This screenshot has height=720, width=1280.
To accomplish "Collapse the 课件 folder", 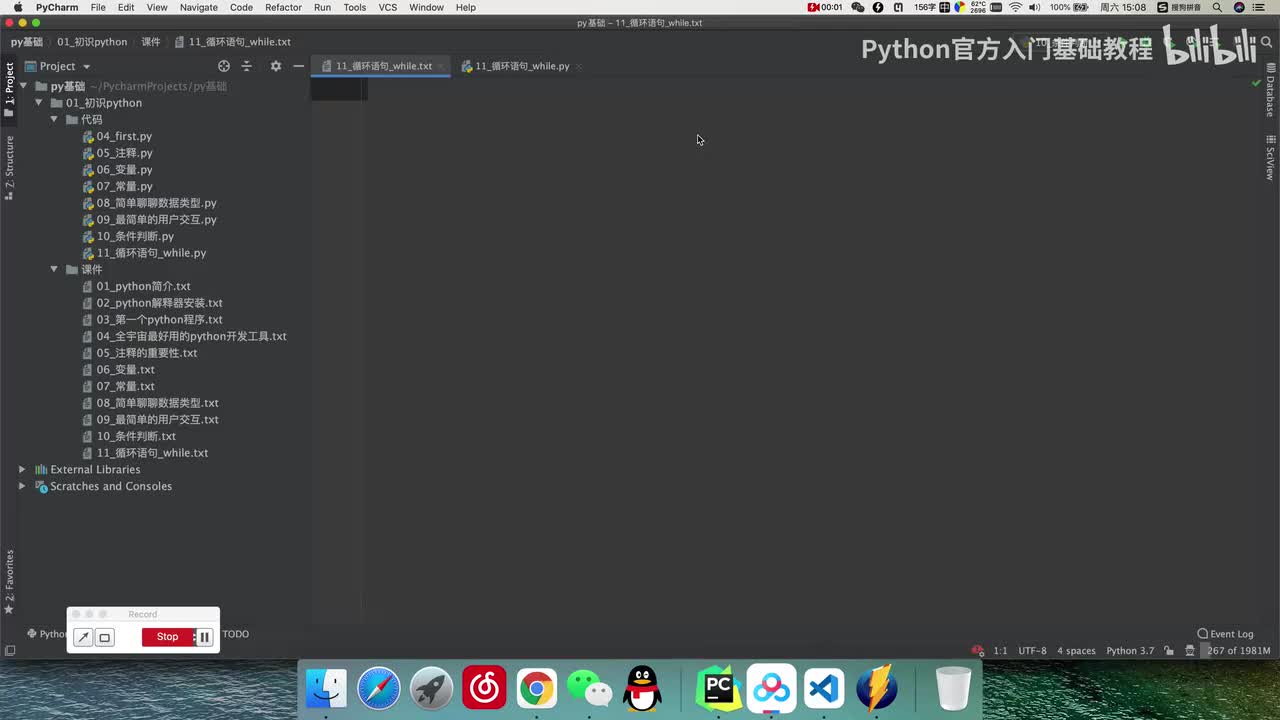I will (55, 269).
